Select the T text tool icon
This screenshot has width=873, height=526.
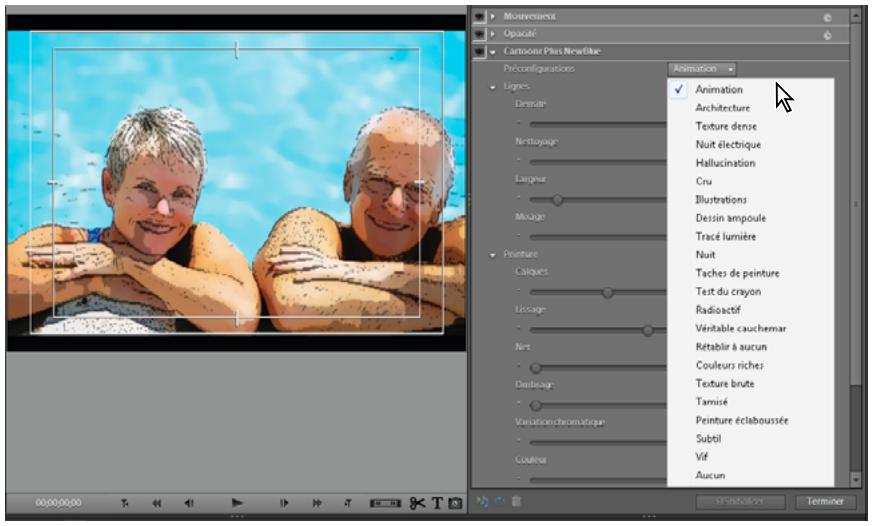(437, 503)
